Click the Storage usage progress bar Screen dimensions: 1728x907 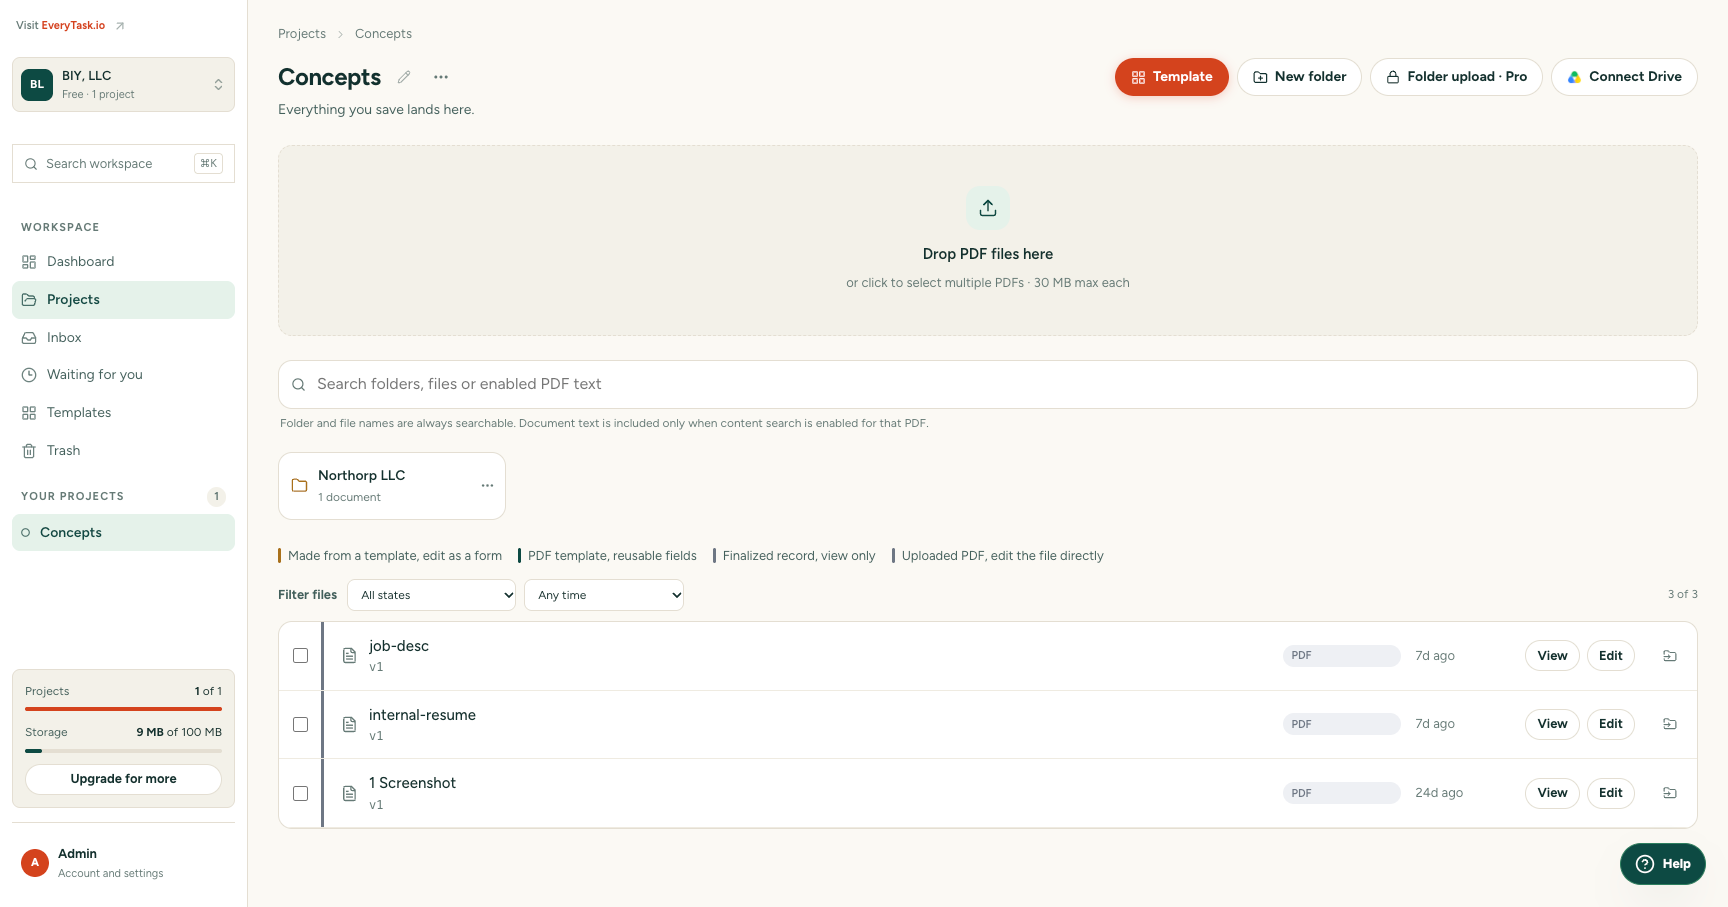[x=124, y=750]
